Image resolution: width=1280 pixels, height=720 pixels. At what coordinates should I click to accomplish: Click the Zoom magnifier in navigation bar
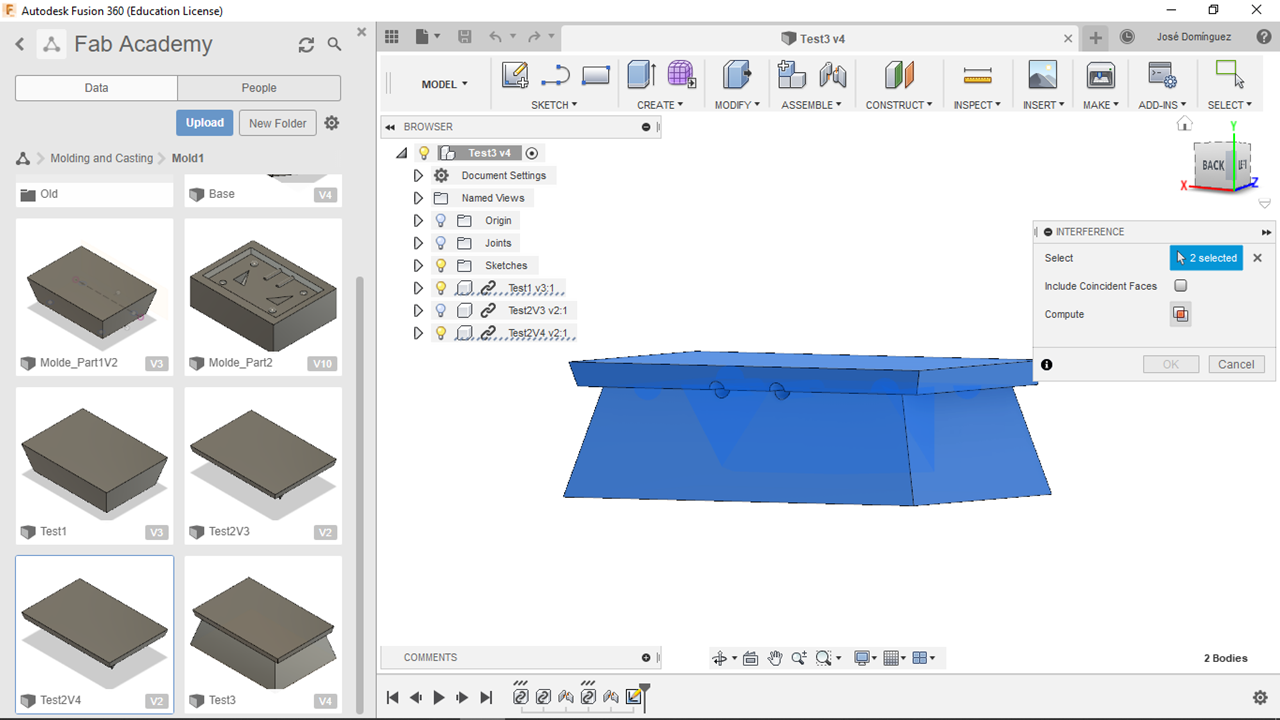pyautogui.click(x=799, y=658)
